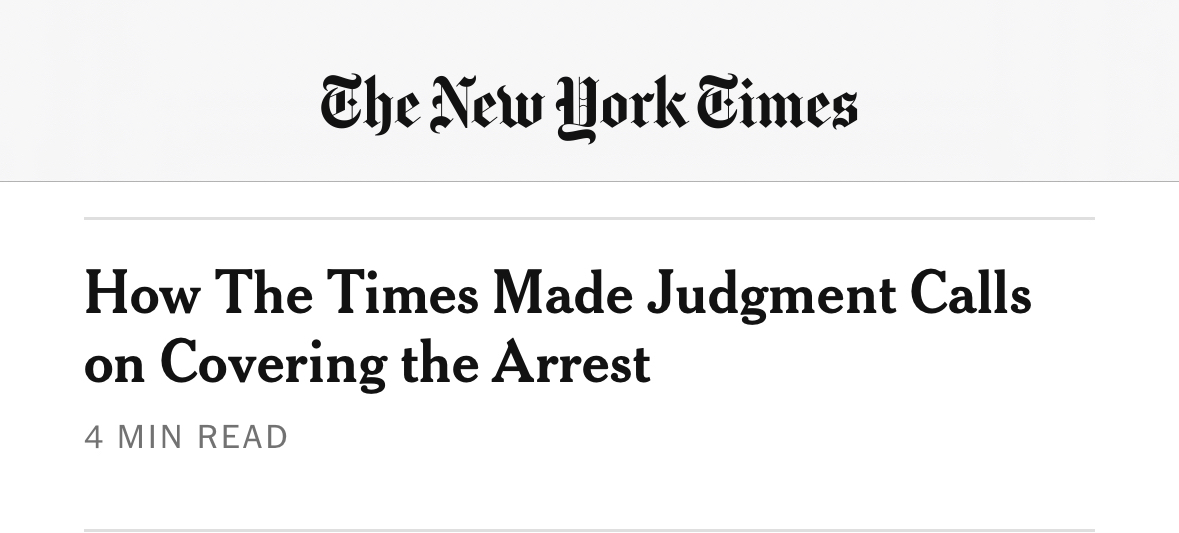Click the word "Arrest" in the headline
The image size is (1179, 533).
coord(570,363)
